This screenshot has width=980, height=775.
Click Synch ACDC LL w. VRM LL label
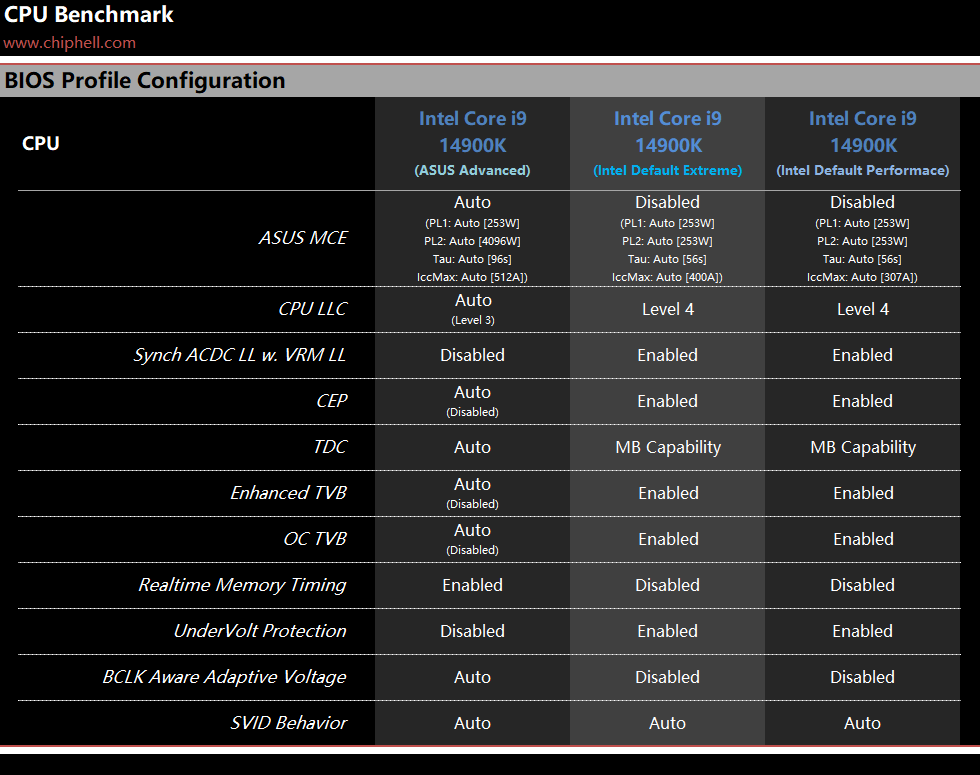tap(239, 355)
